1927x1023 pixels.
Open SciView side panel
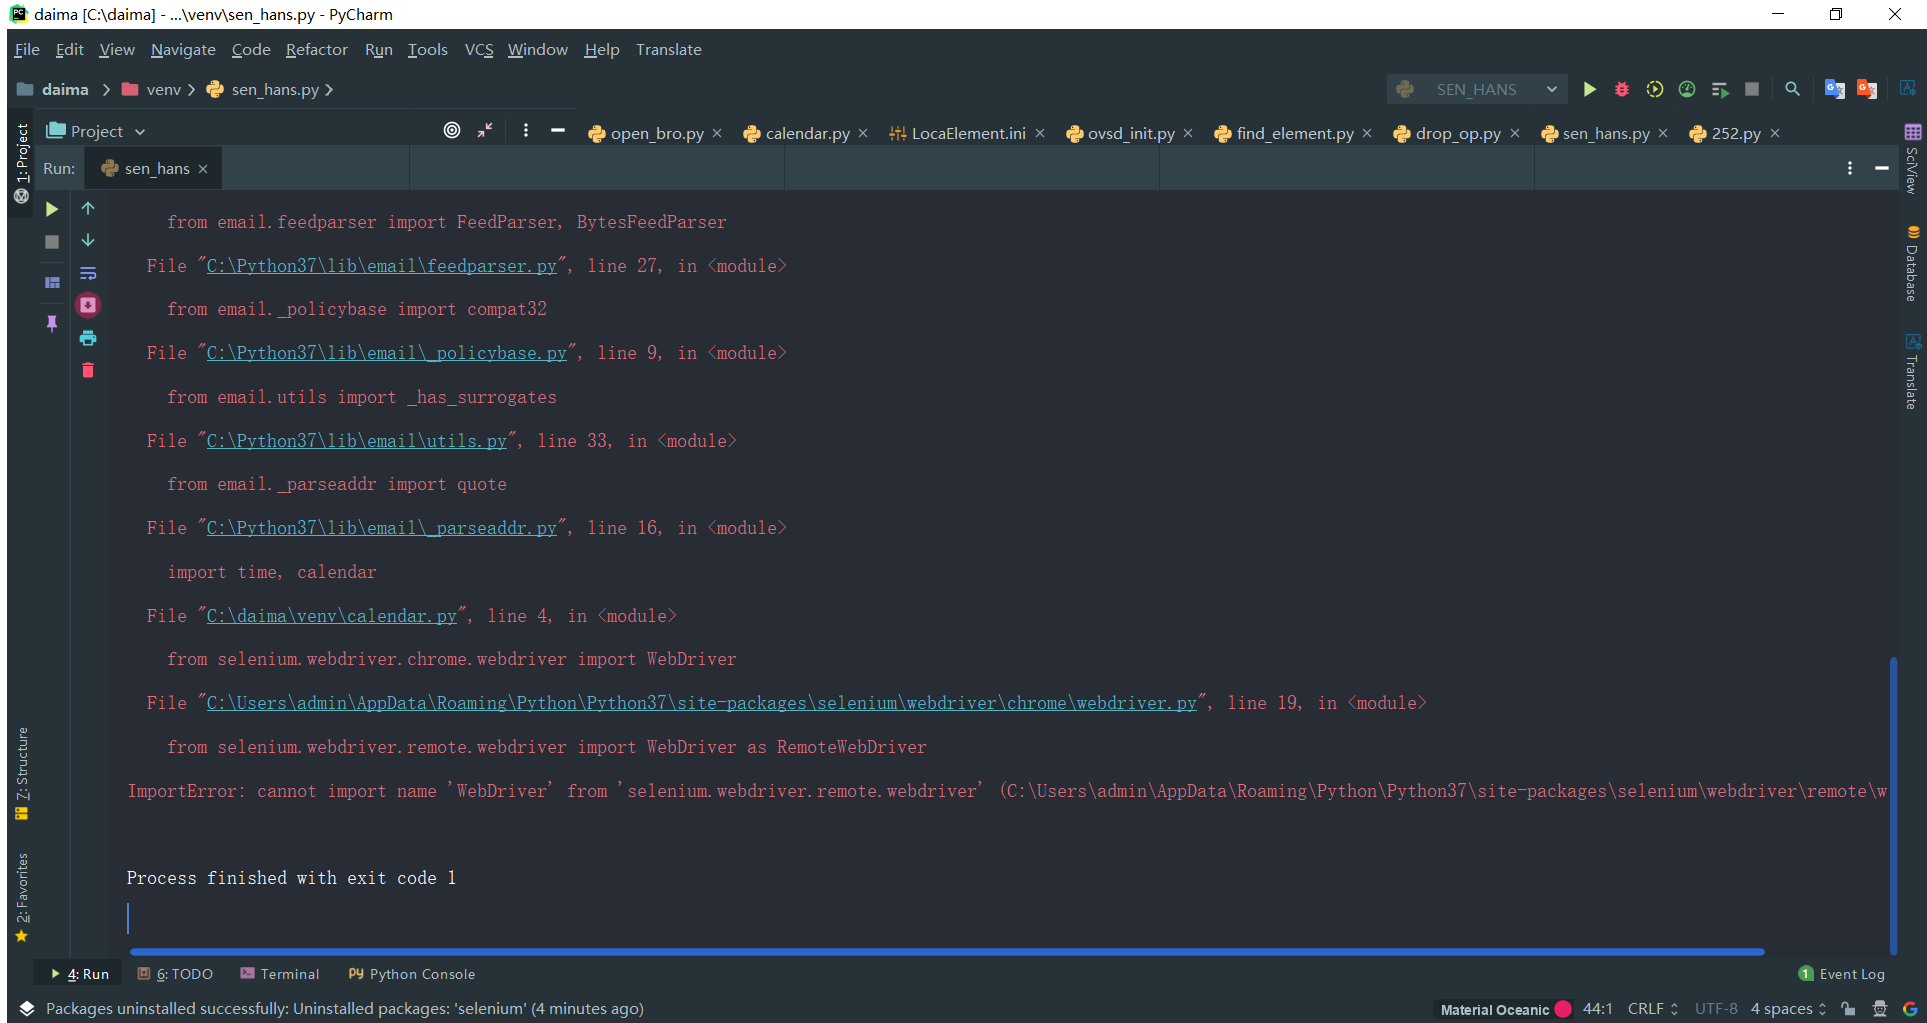point(1912,159)
